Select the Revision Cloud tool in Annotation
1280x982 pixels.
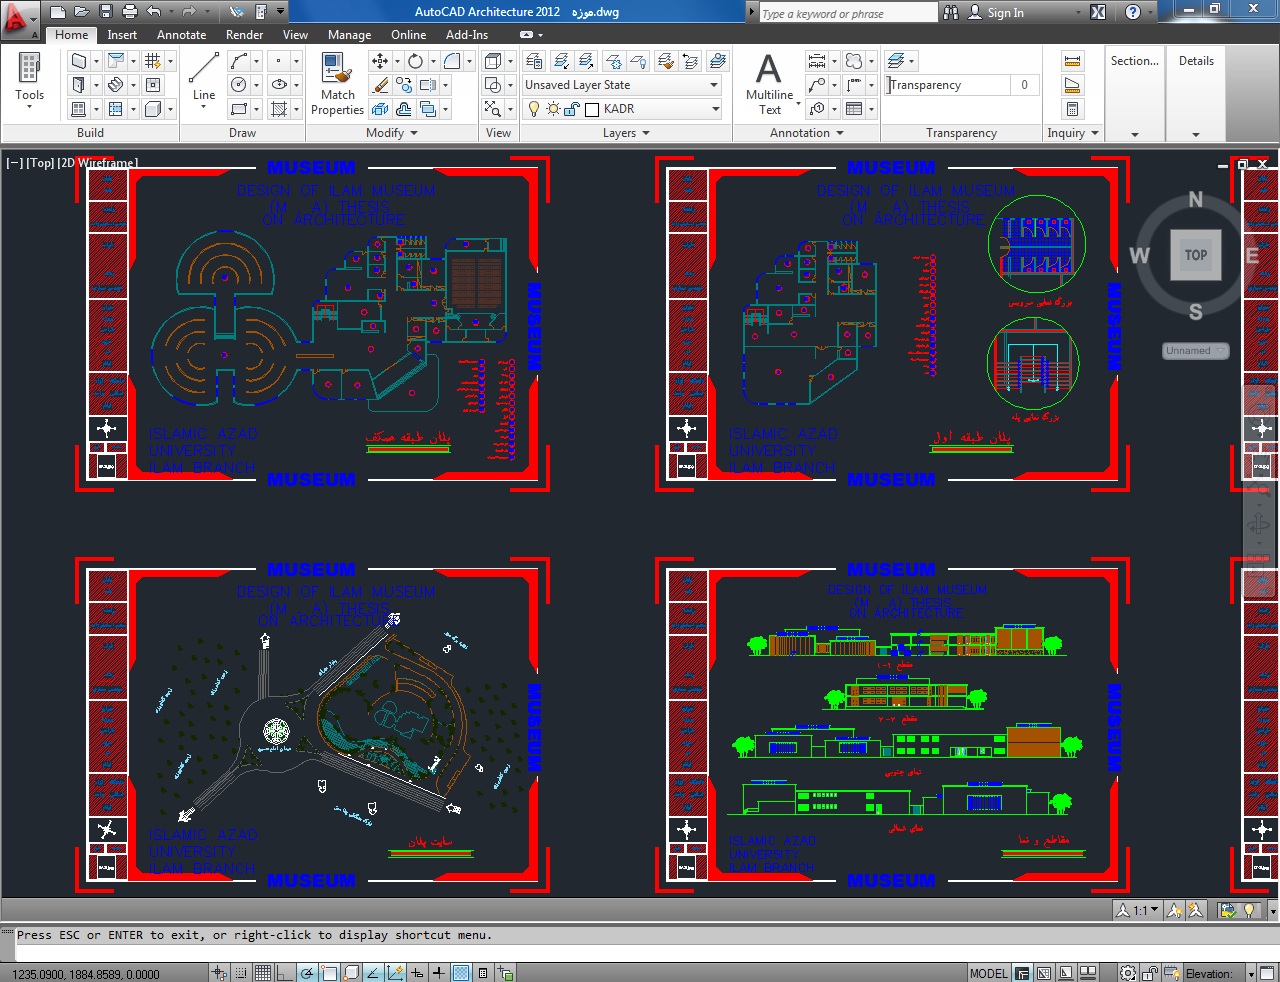click(x=853, y=61)
